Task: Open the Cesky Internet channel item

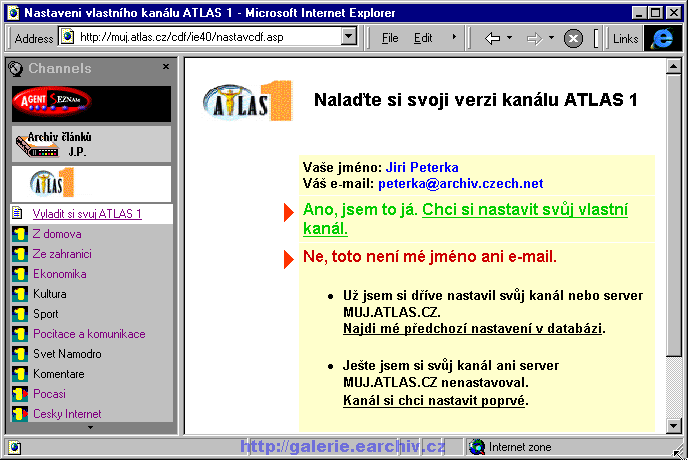Action: pyautogui.click(x=67, y=414)
